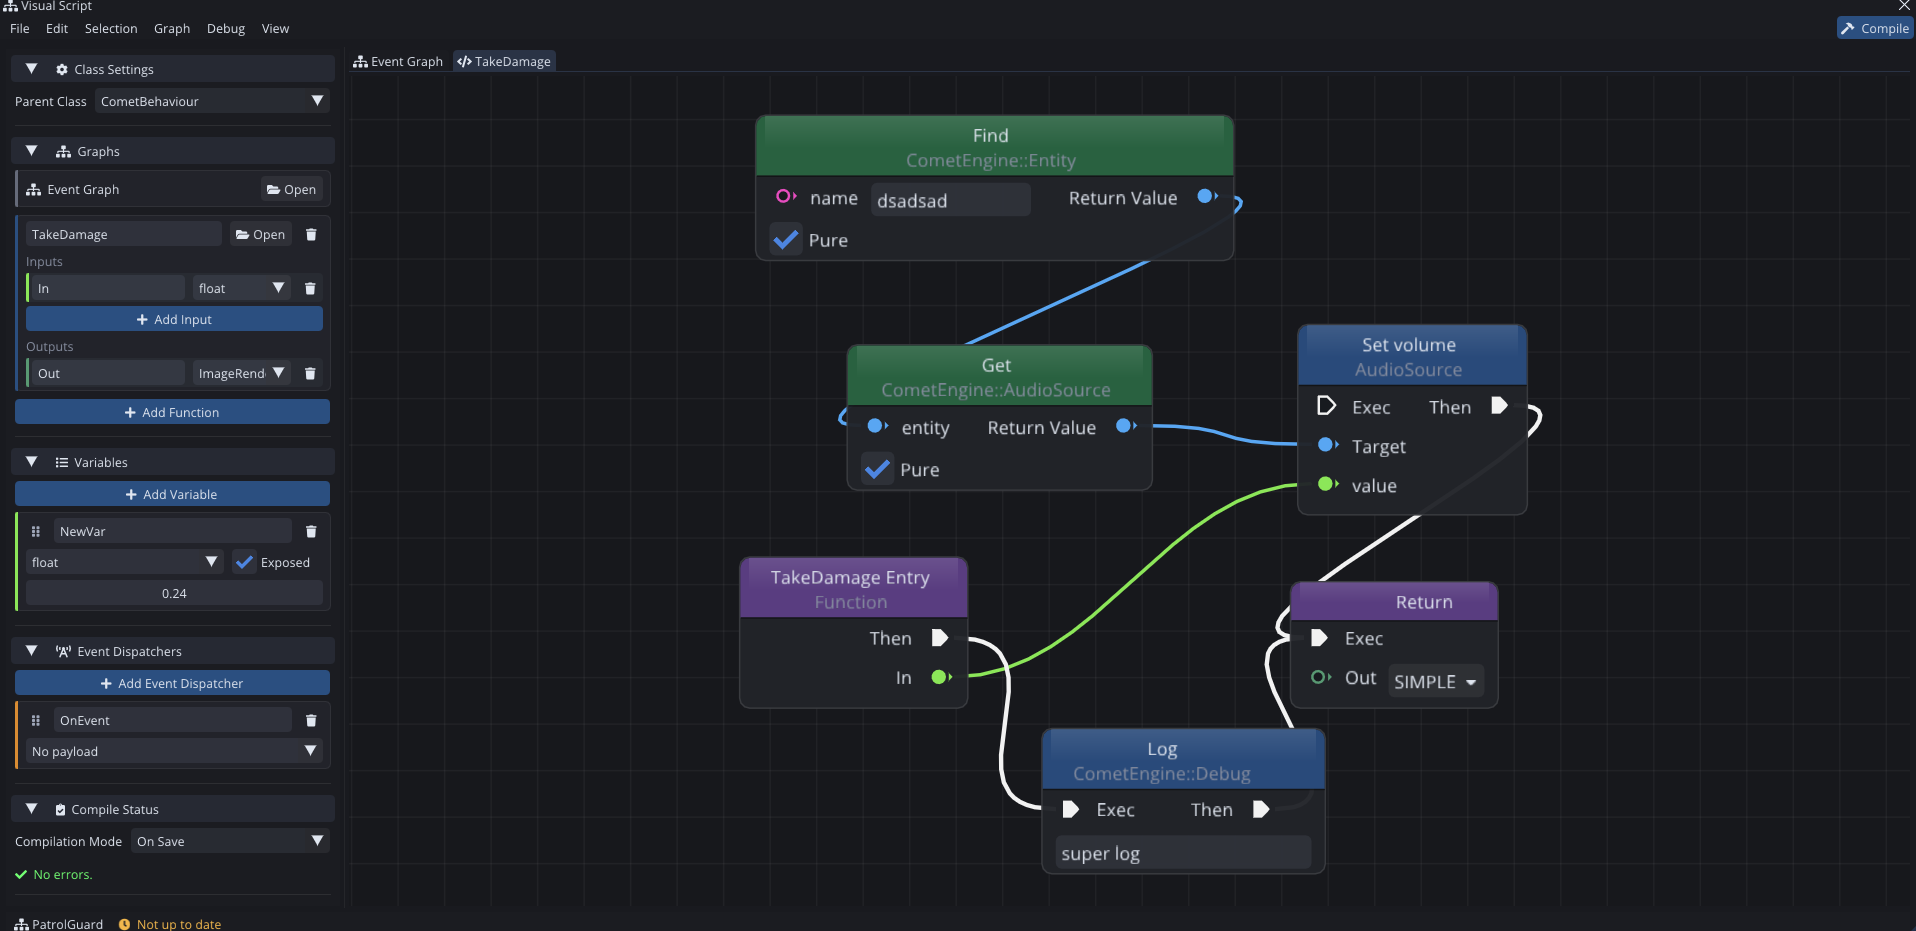1916x931 pixels.
Task: Open the Selection menu
Action: pyautogui.click(x=111, y=28)
